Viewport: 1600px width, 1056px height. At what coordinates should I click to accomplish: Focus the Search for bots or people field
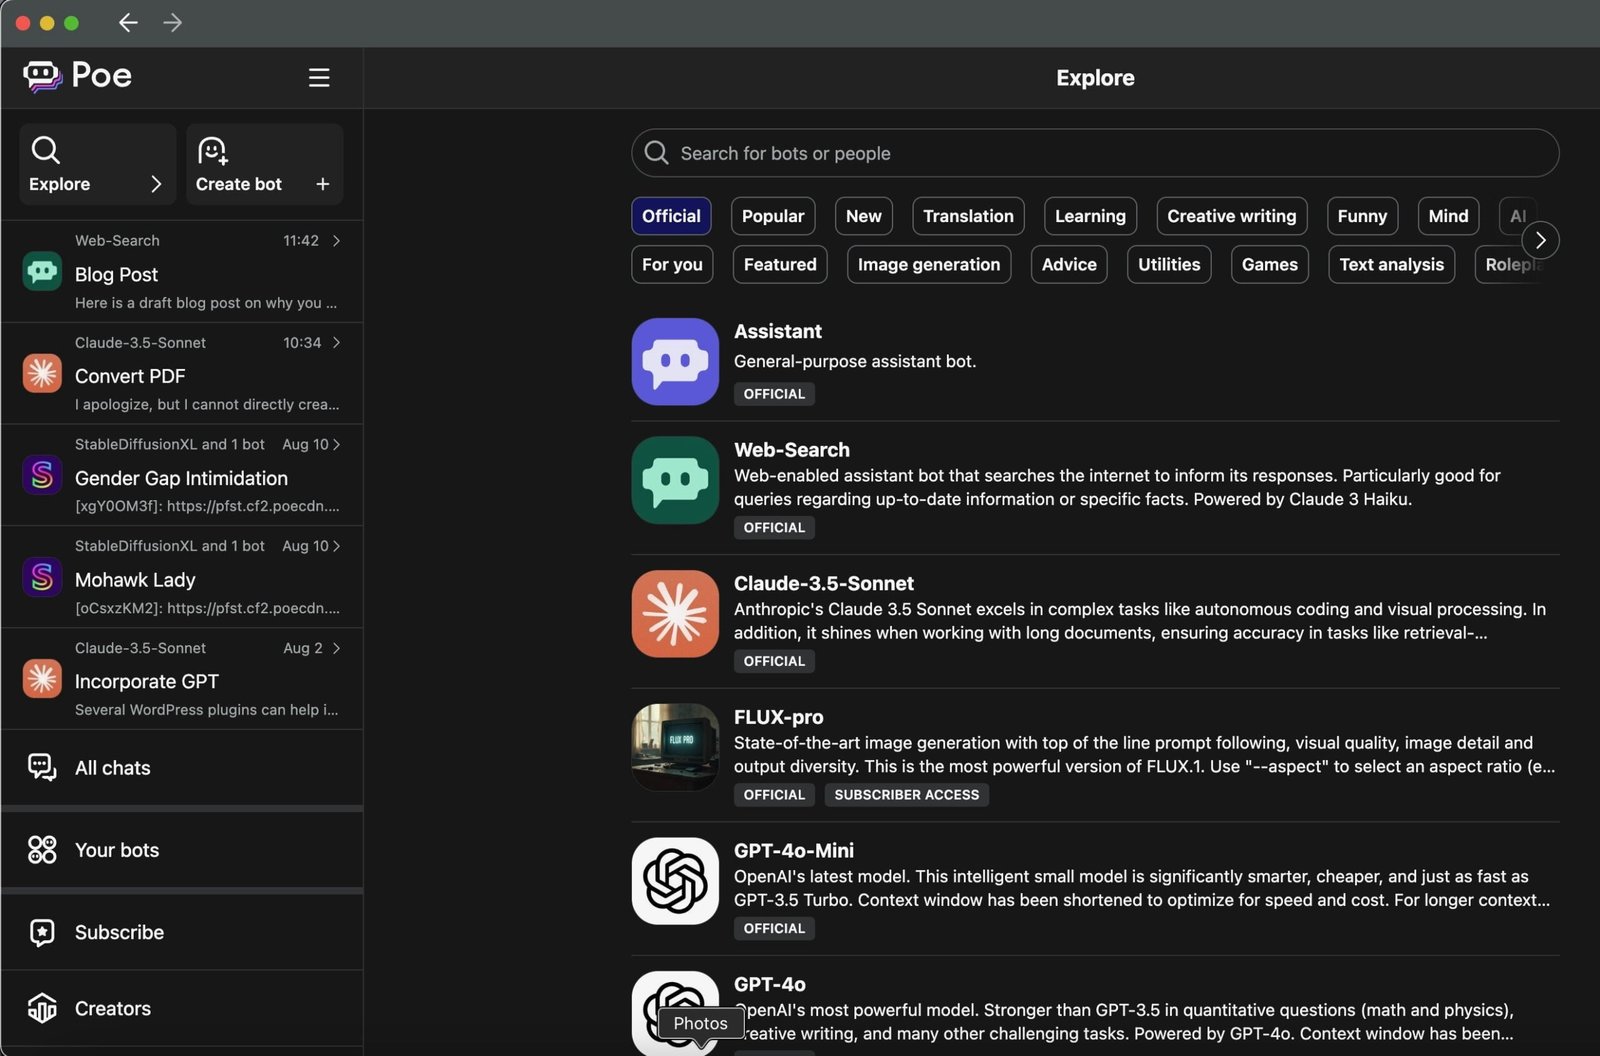coord(1095,153)
